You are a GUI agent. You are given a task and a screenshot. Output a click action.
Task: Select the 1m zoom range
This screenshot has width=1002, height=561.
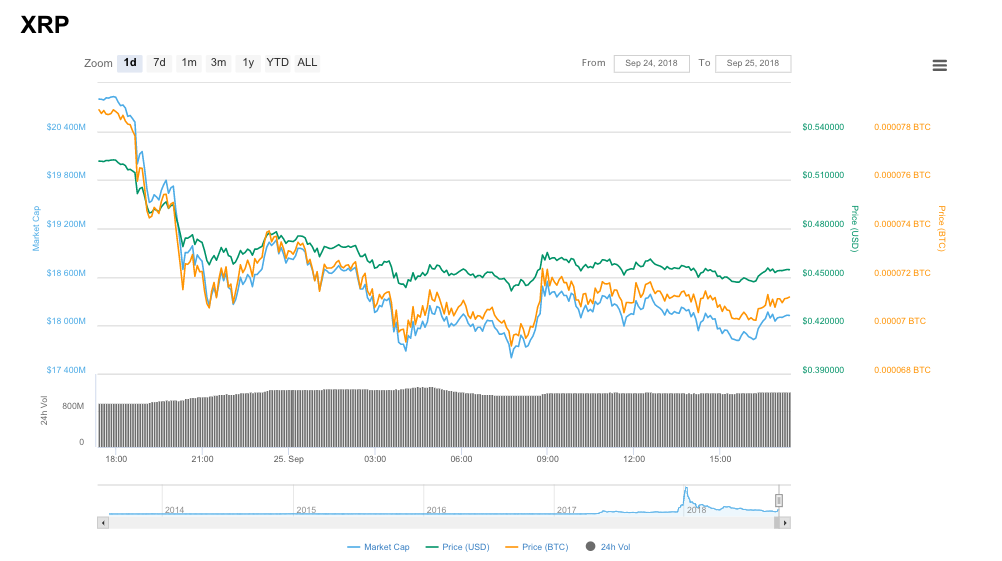tap(189, 63)
